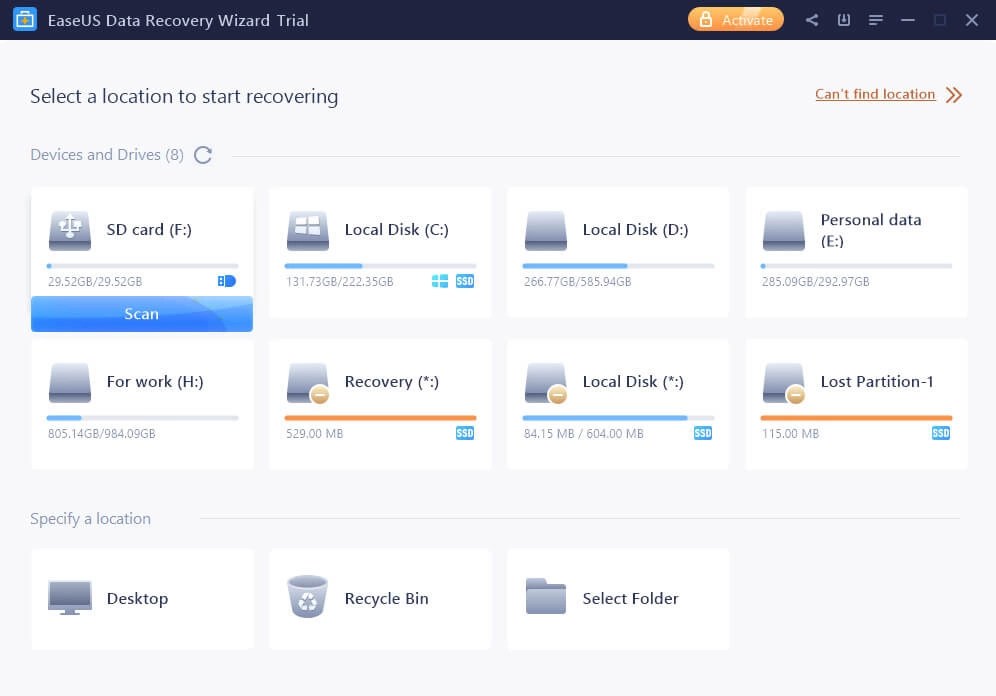996x696 pixels.
Task: Choose the Desktop location icon
Action: pos(69,597)
